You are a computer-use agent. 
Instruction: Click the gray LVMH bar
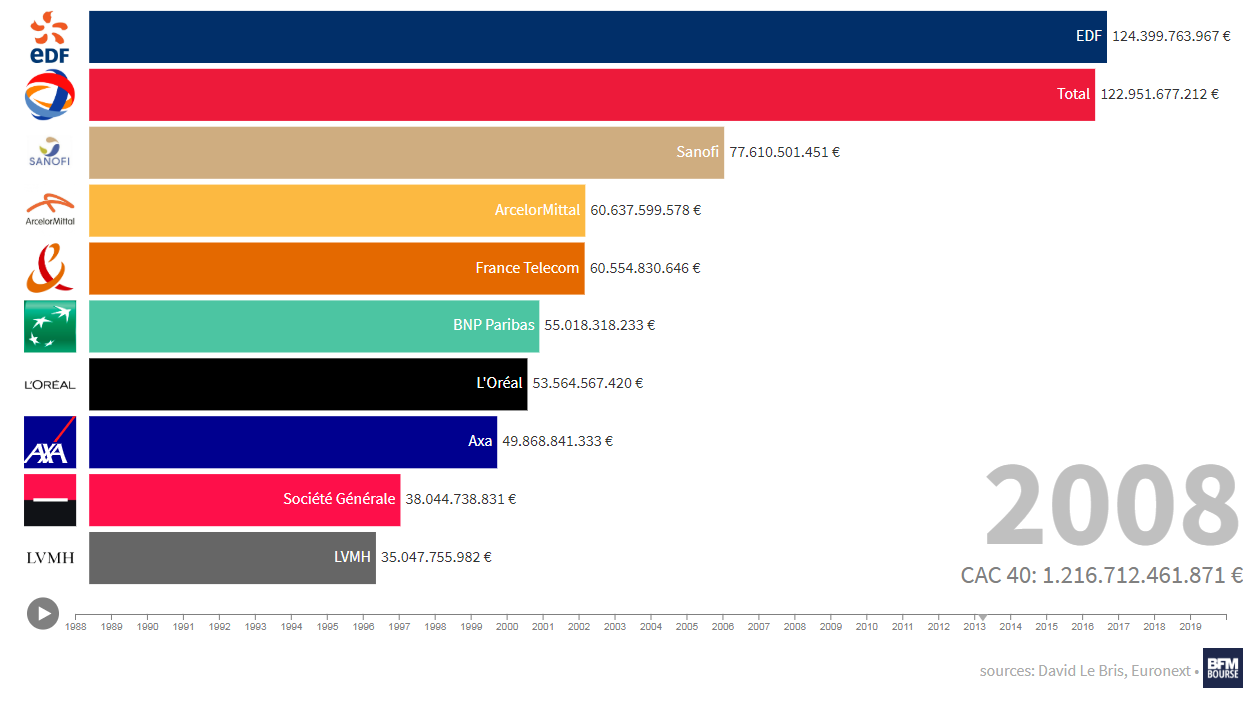click(232, 558)
